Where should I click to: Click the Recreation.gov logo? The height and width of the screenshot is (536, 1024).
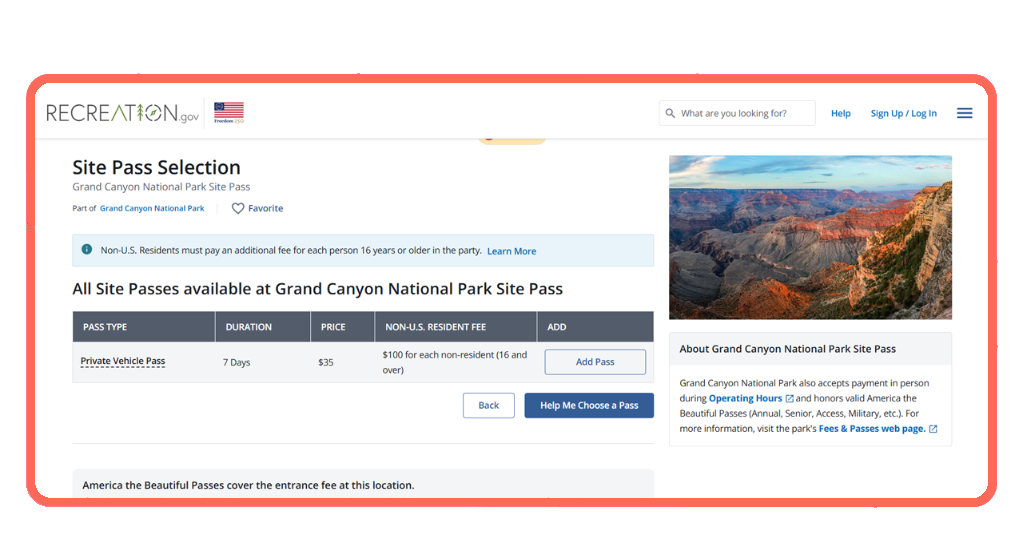coord(122,113)
